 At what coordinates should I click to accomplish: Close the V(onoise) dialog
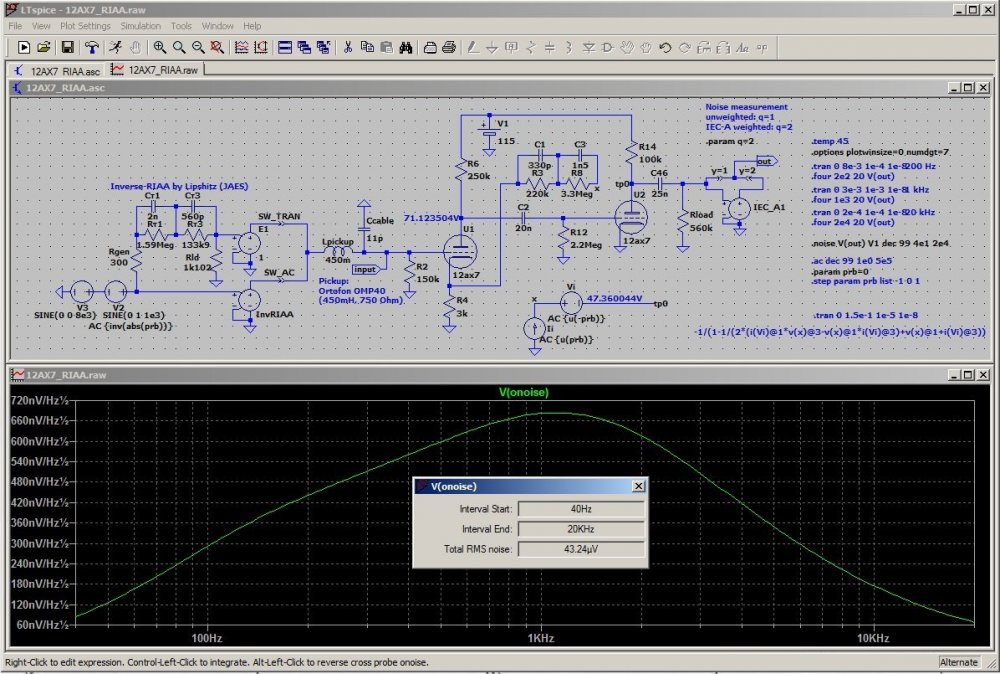(638, 486)
